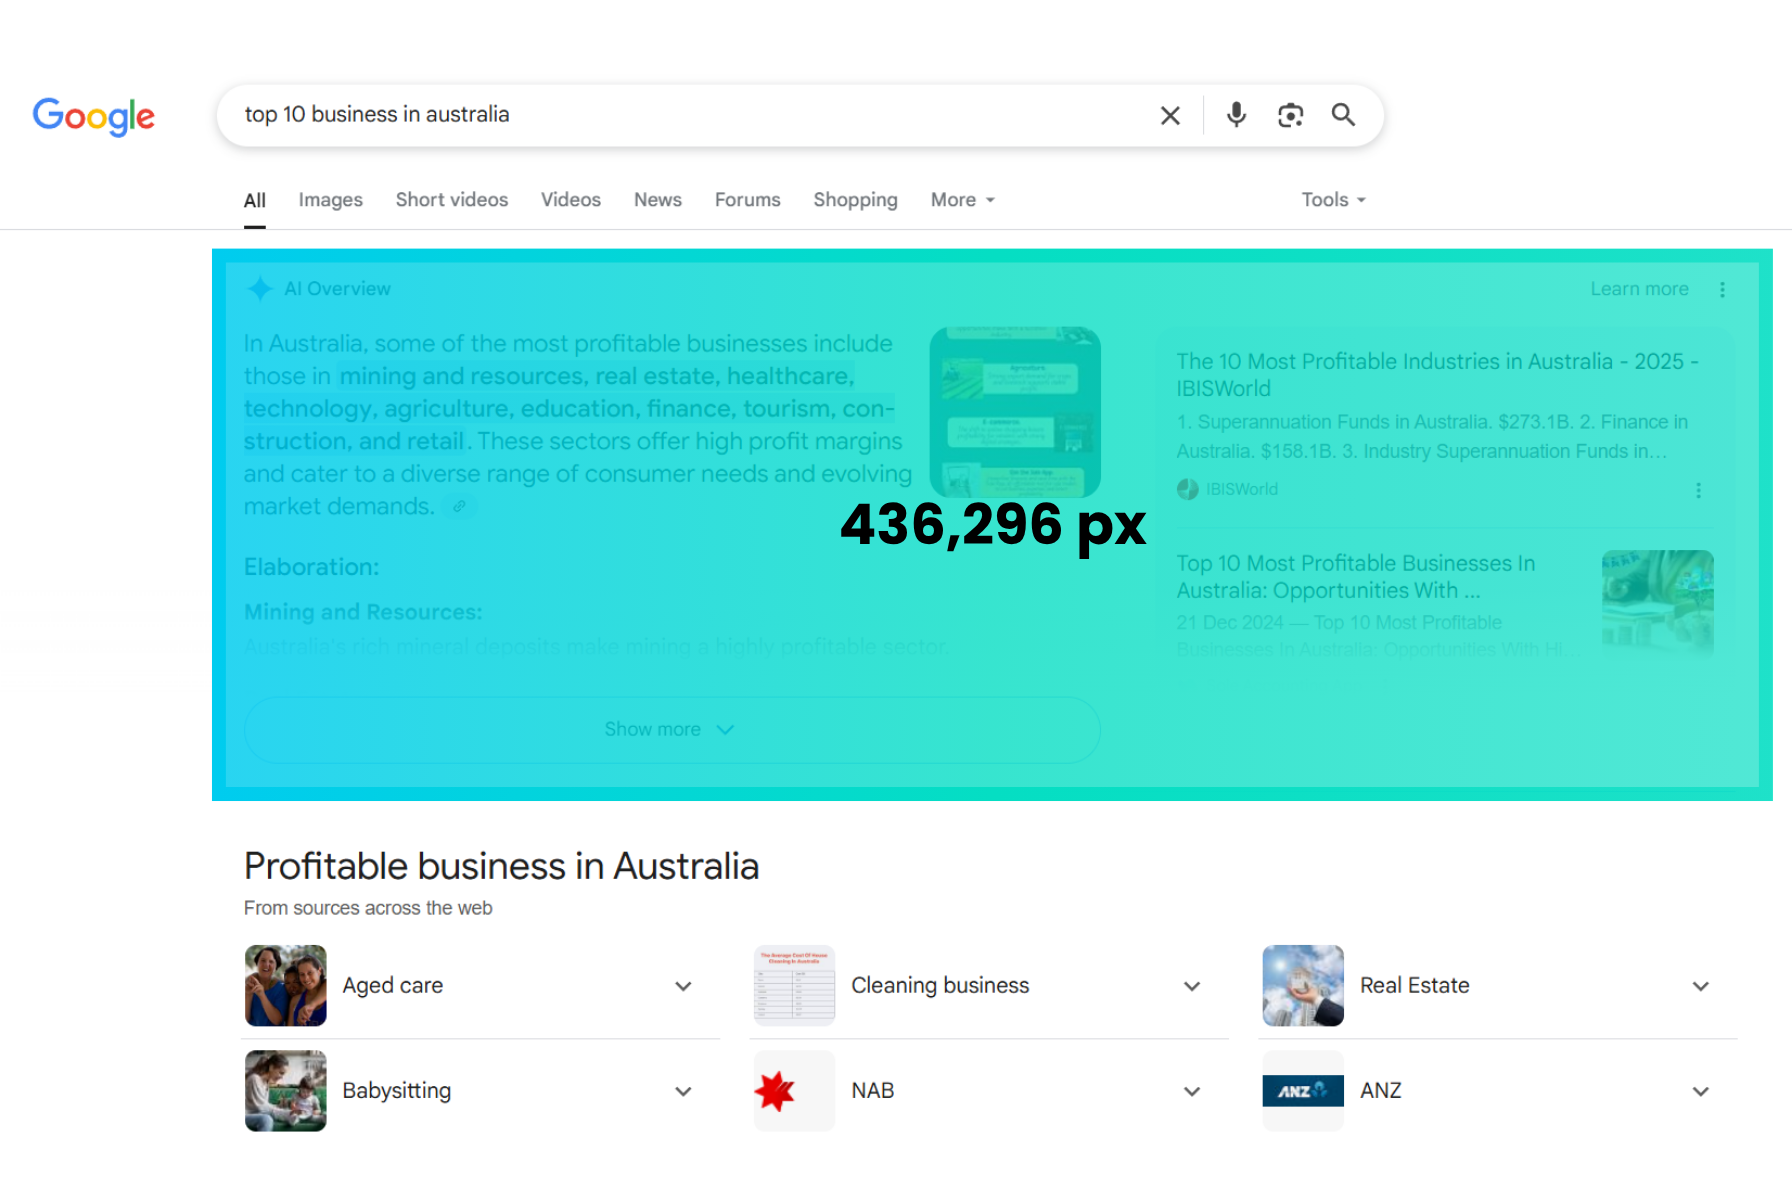Click the Google logo

click(94, 116)
